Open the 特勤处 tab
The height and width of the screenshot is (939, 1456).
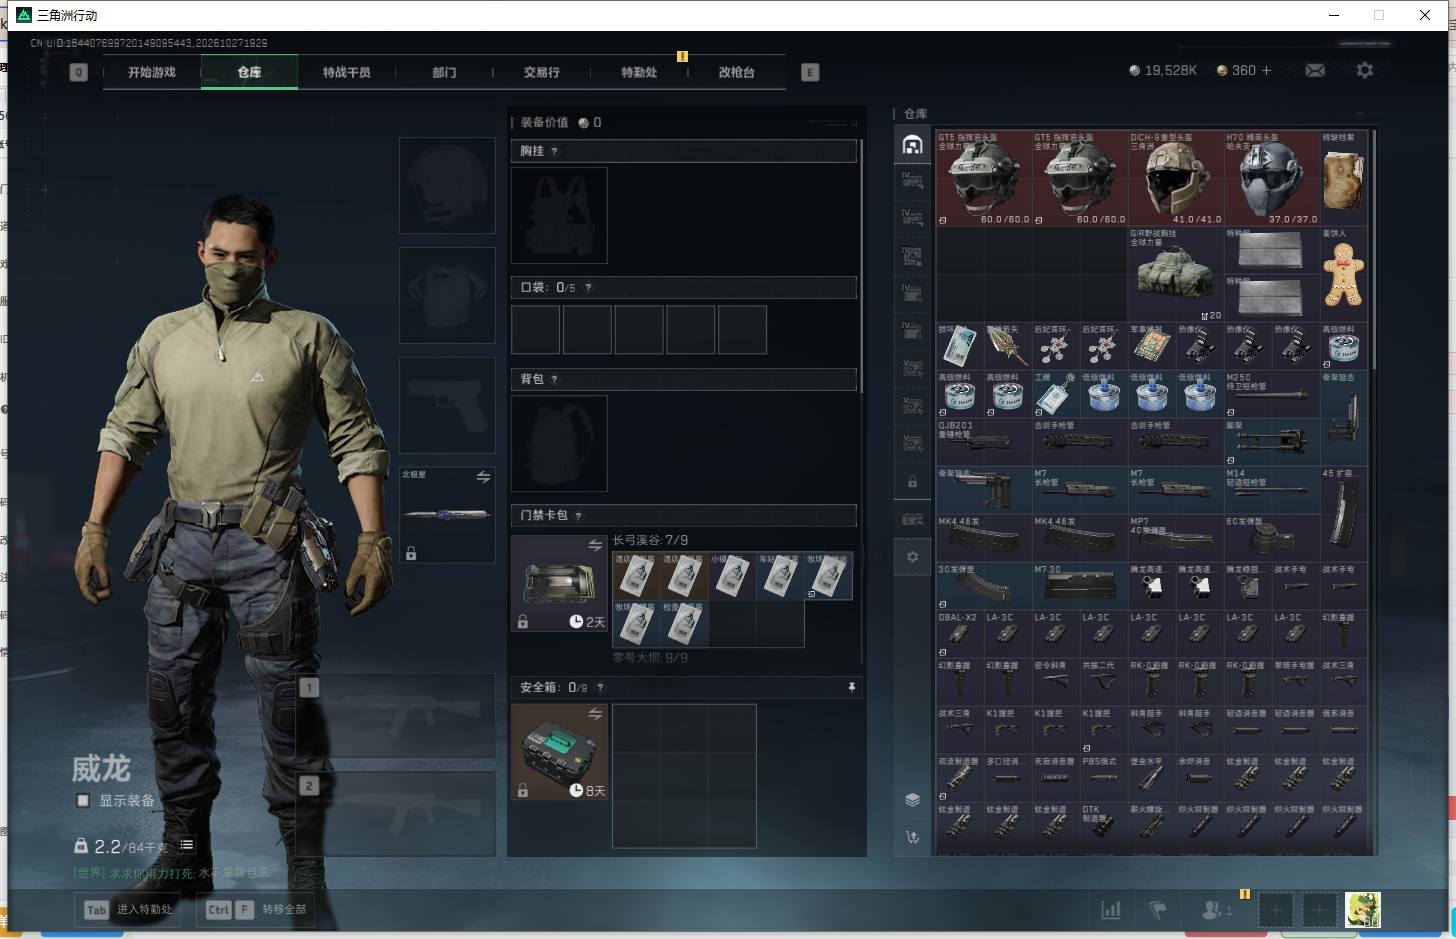click(639, 72)
